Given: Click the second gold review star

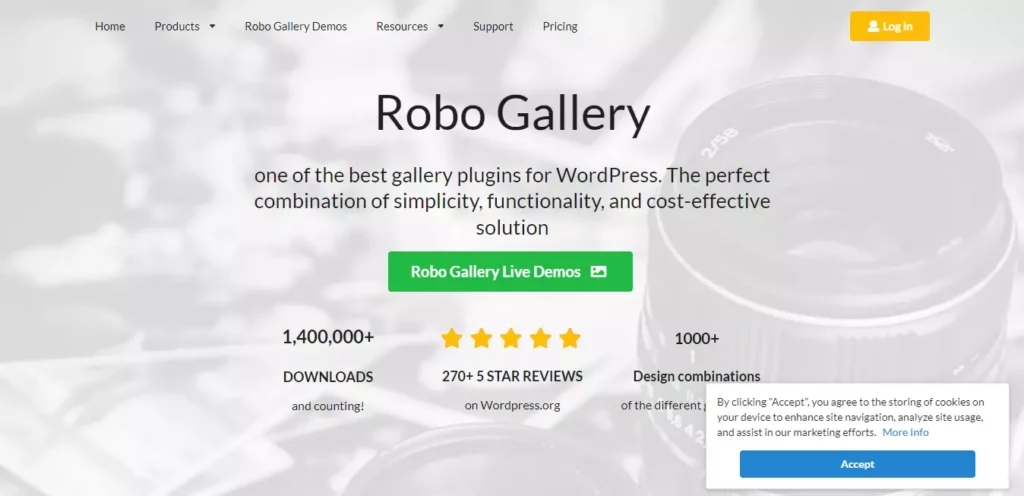Looking at the screenshot, I should pyautogui.click(x=481, y=338).
